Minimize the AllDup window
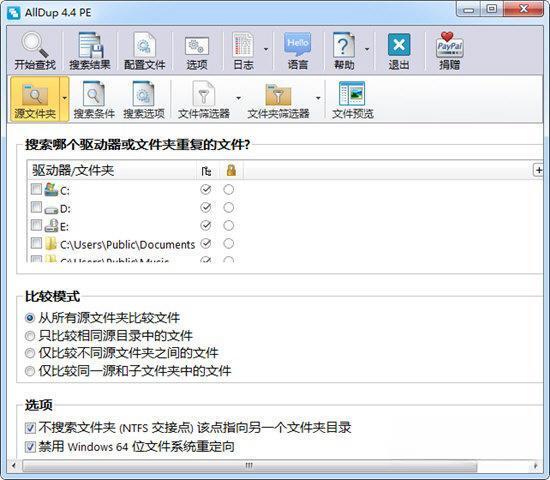550x480 pixels. click(469, 10)
